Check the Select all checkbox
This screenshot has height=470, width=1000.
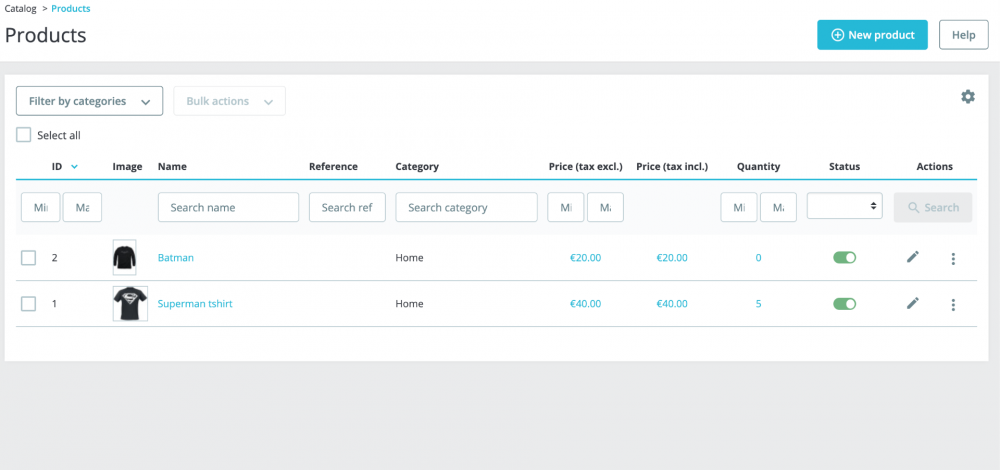point(24,135)
